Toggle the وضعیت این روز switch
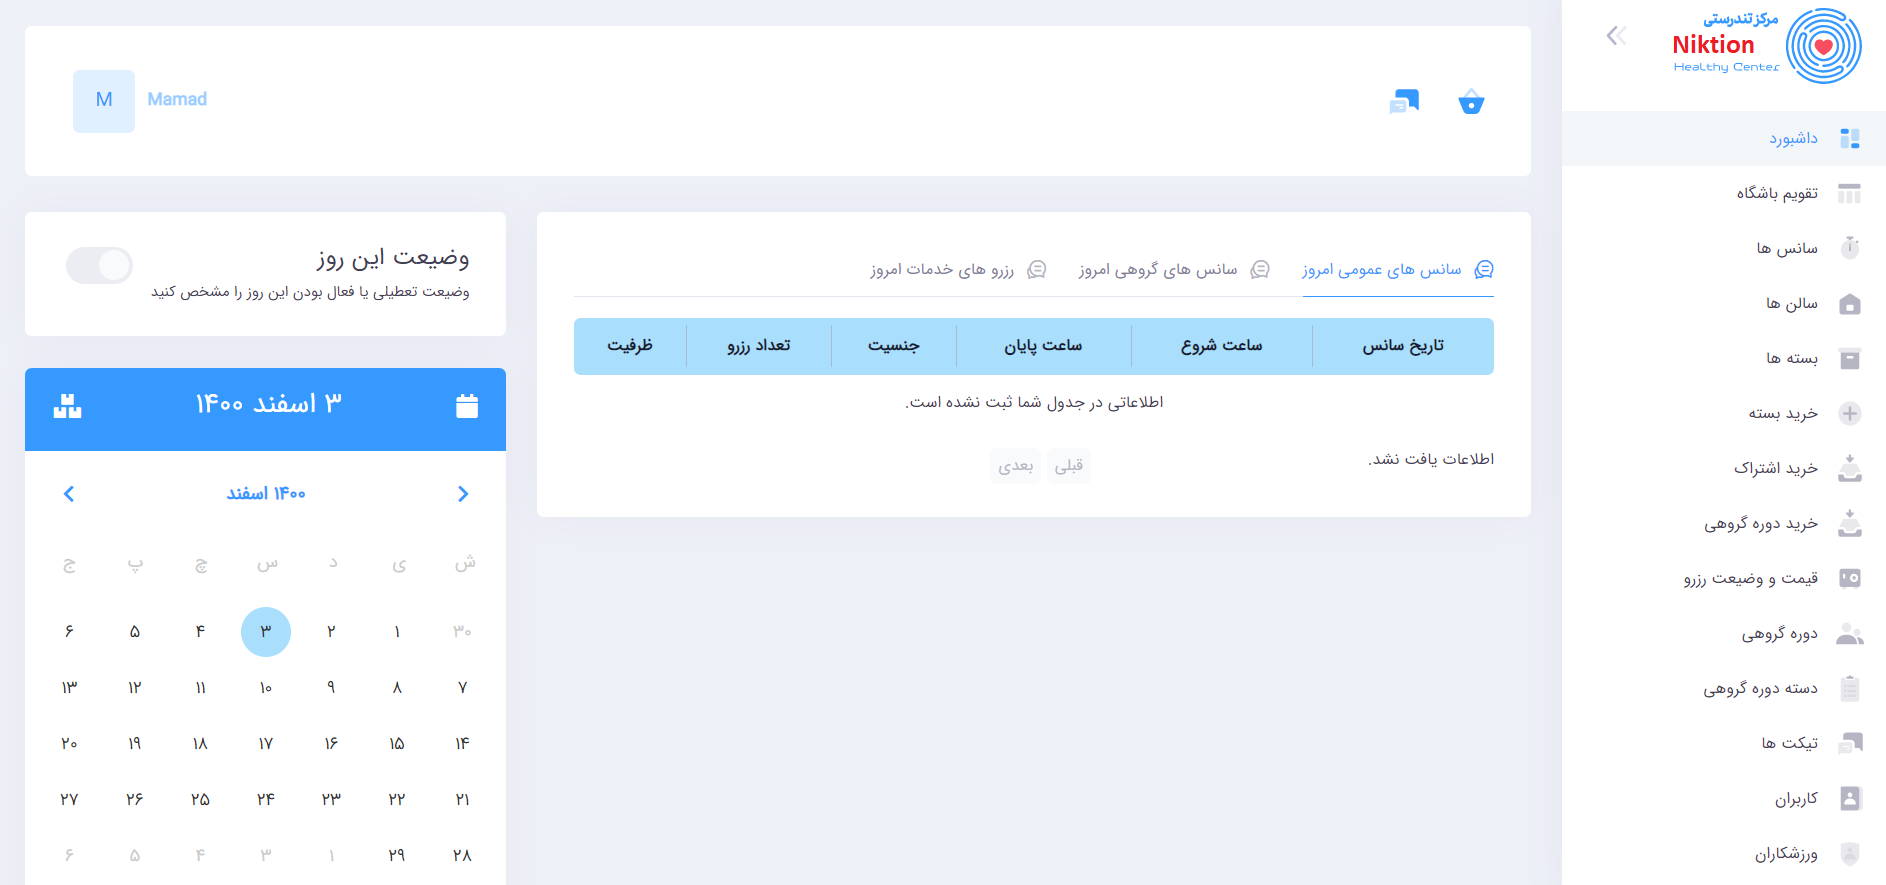Viewport: 1886px width, 885px height. 99,265
